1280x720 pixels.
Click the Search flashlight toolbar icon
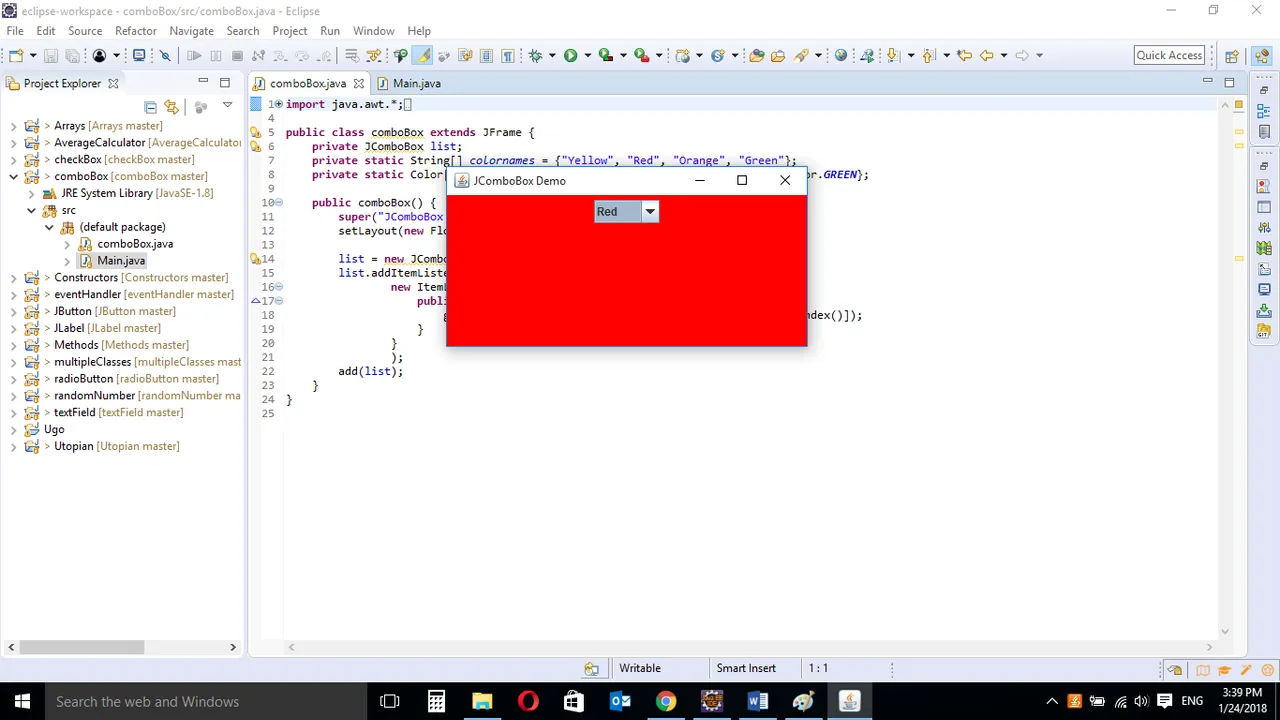(802, 56)
